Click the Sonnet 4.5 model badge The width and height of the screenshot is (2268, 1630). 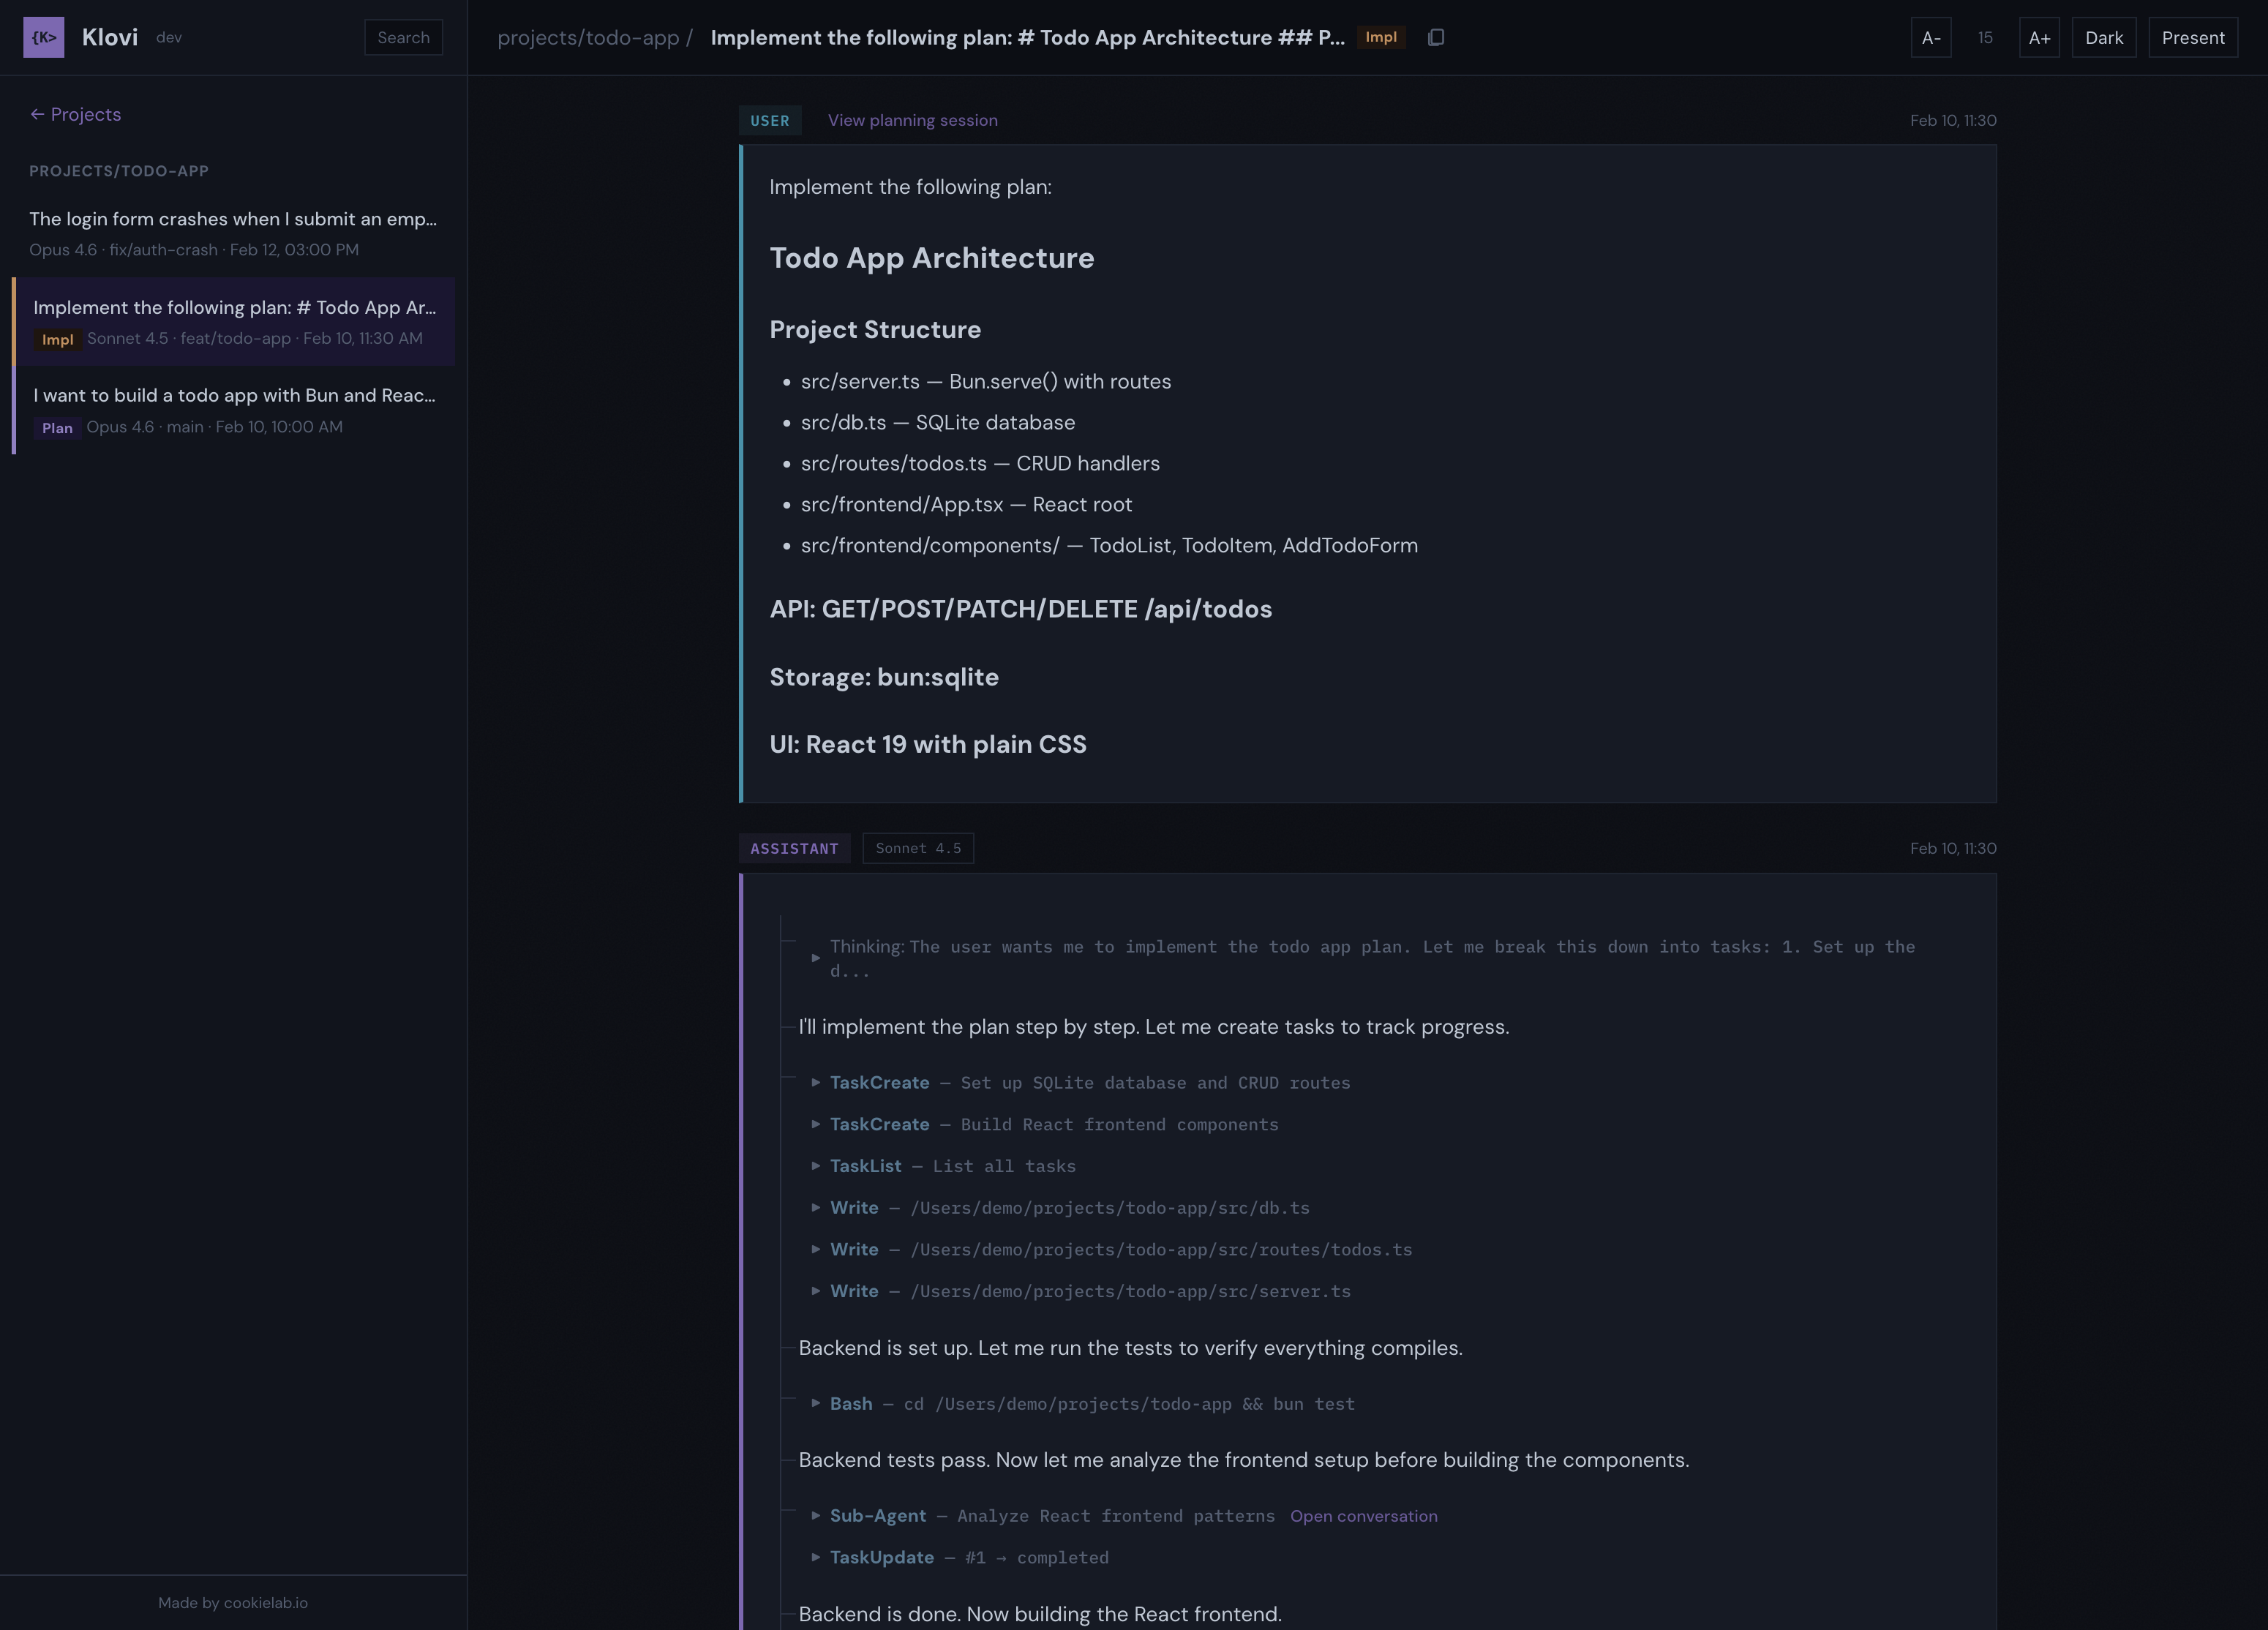coord(917,848)
